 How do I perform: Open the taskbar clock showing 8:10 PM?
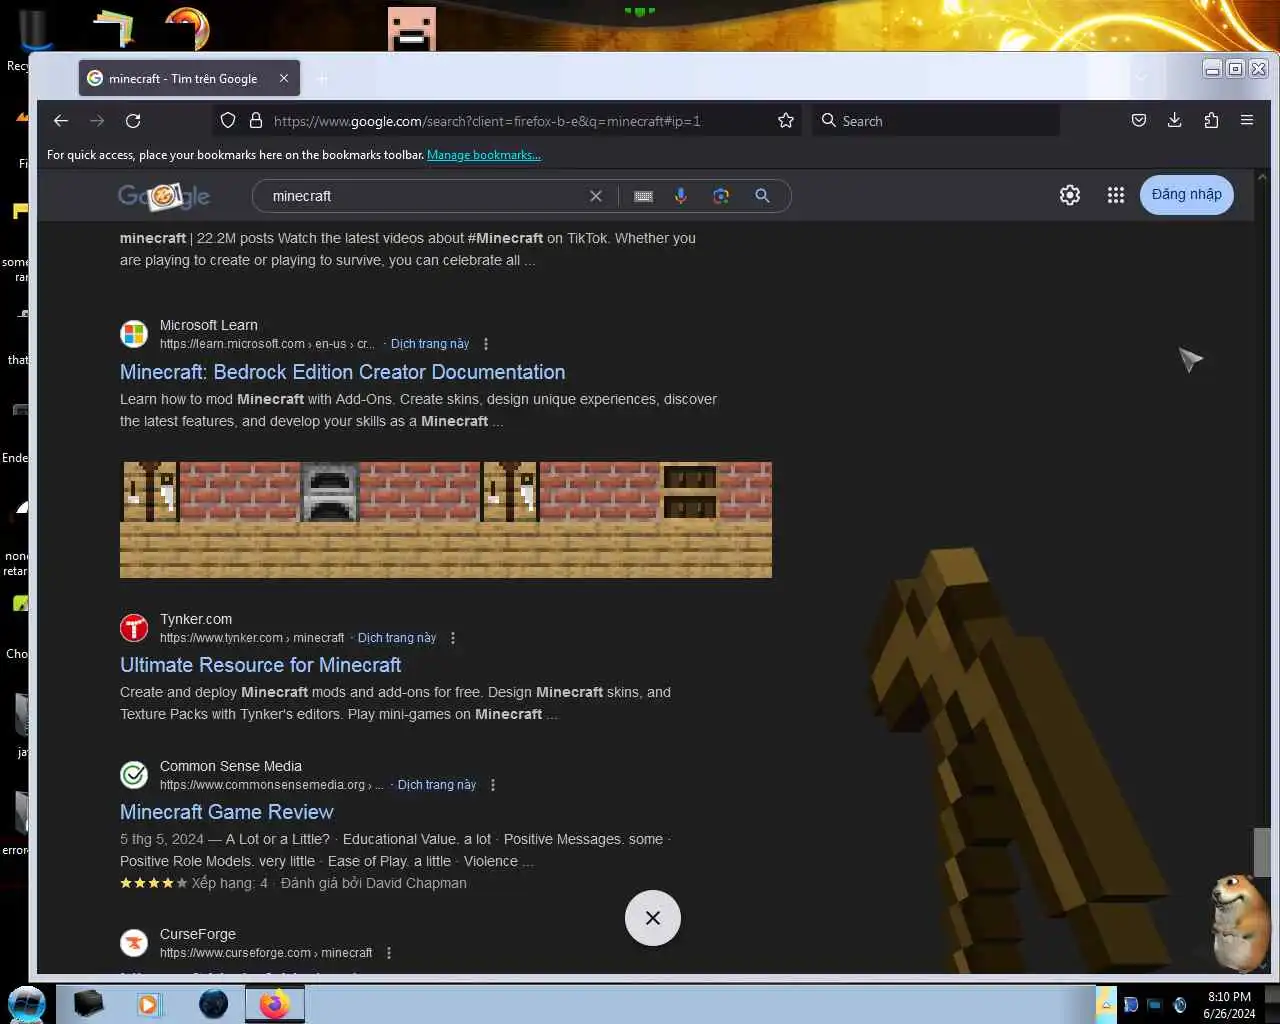1229,1005
